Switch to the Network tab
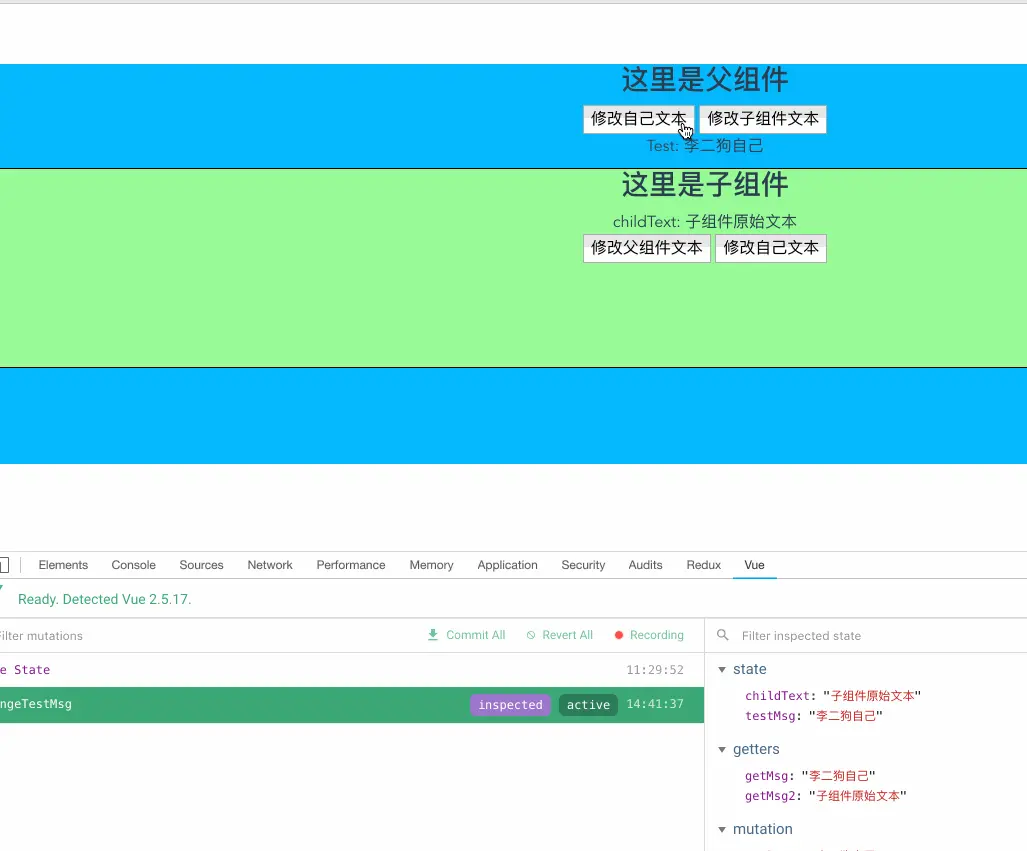This screenshot has width=1027, height=851. coord(270,565)
